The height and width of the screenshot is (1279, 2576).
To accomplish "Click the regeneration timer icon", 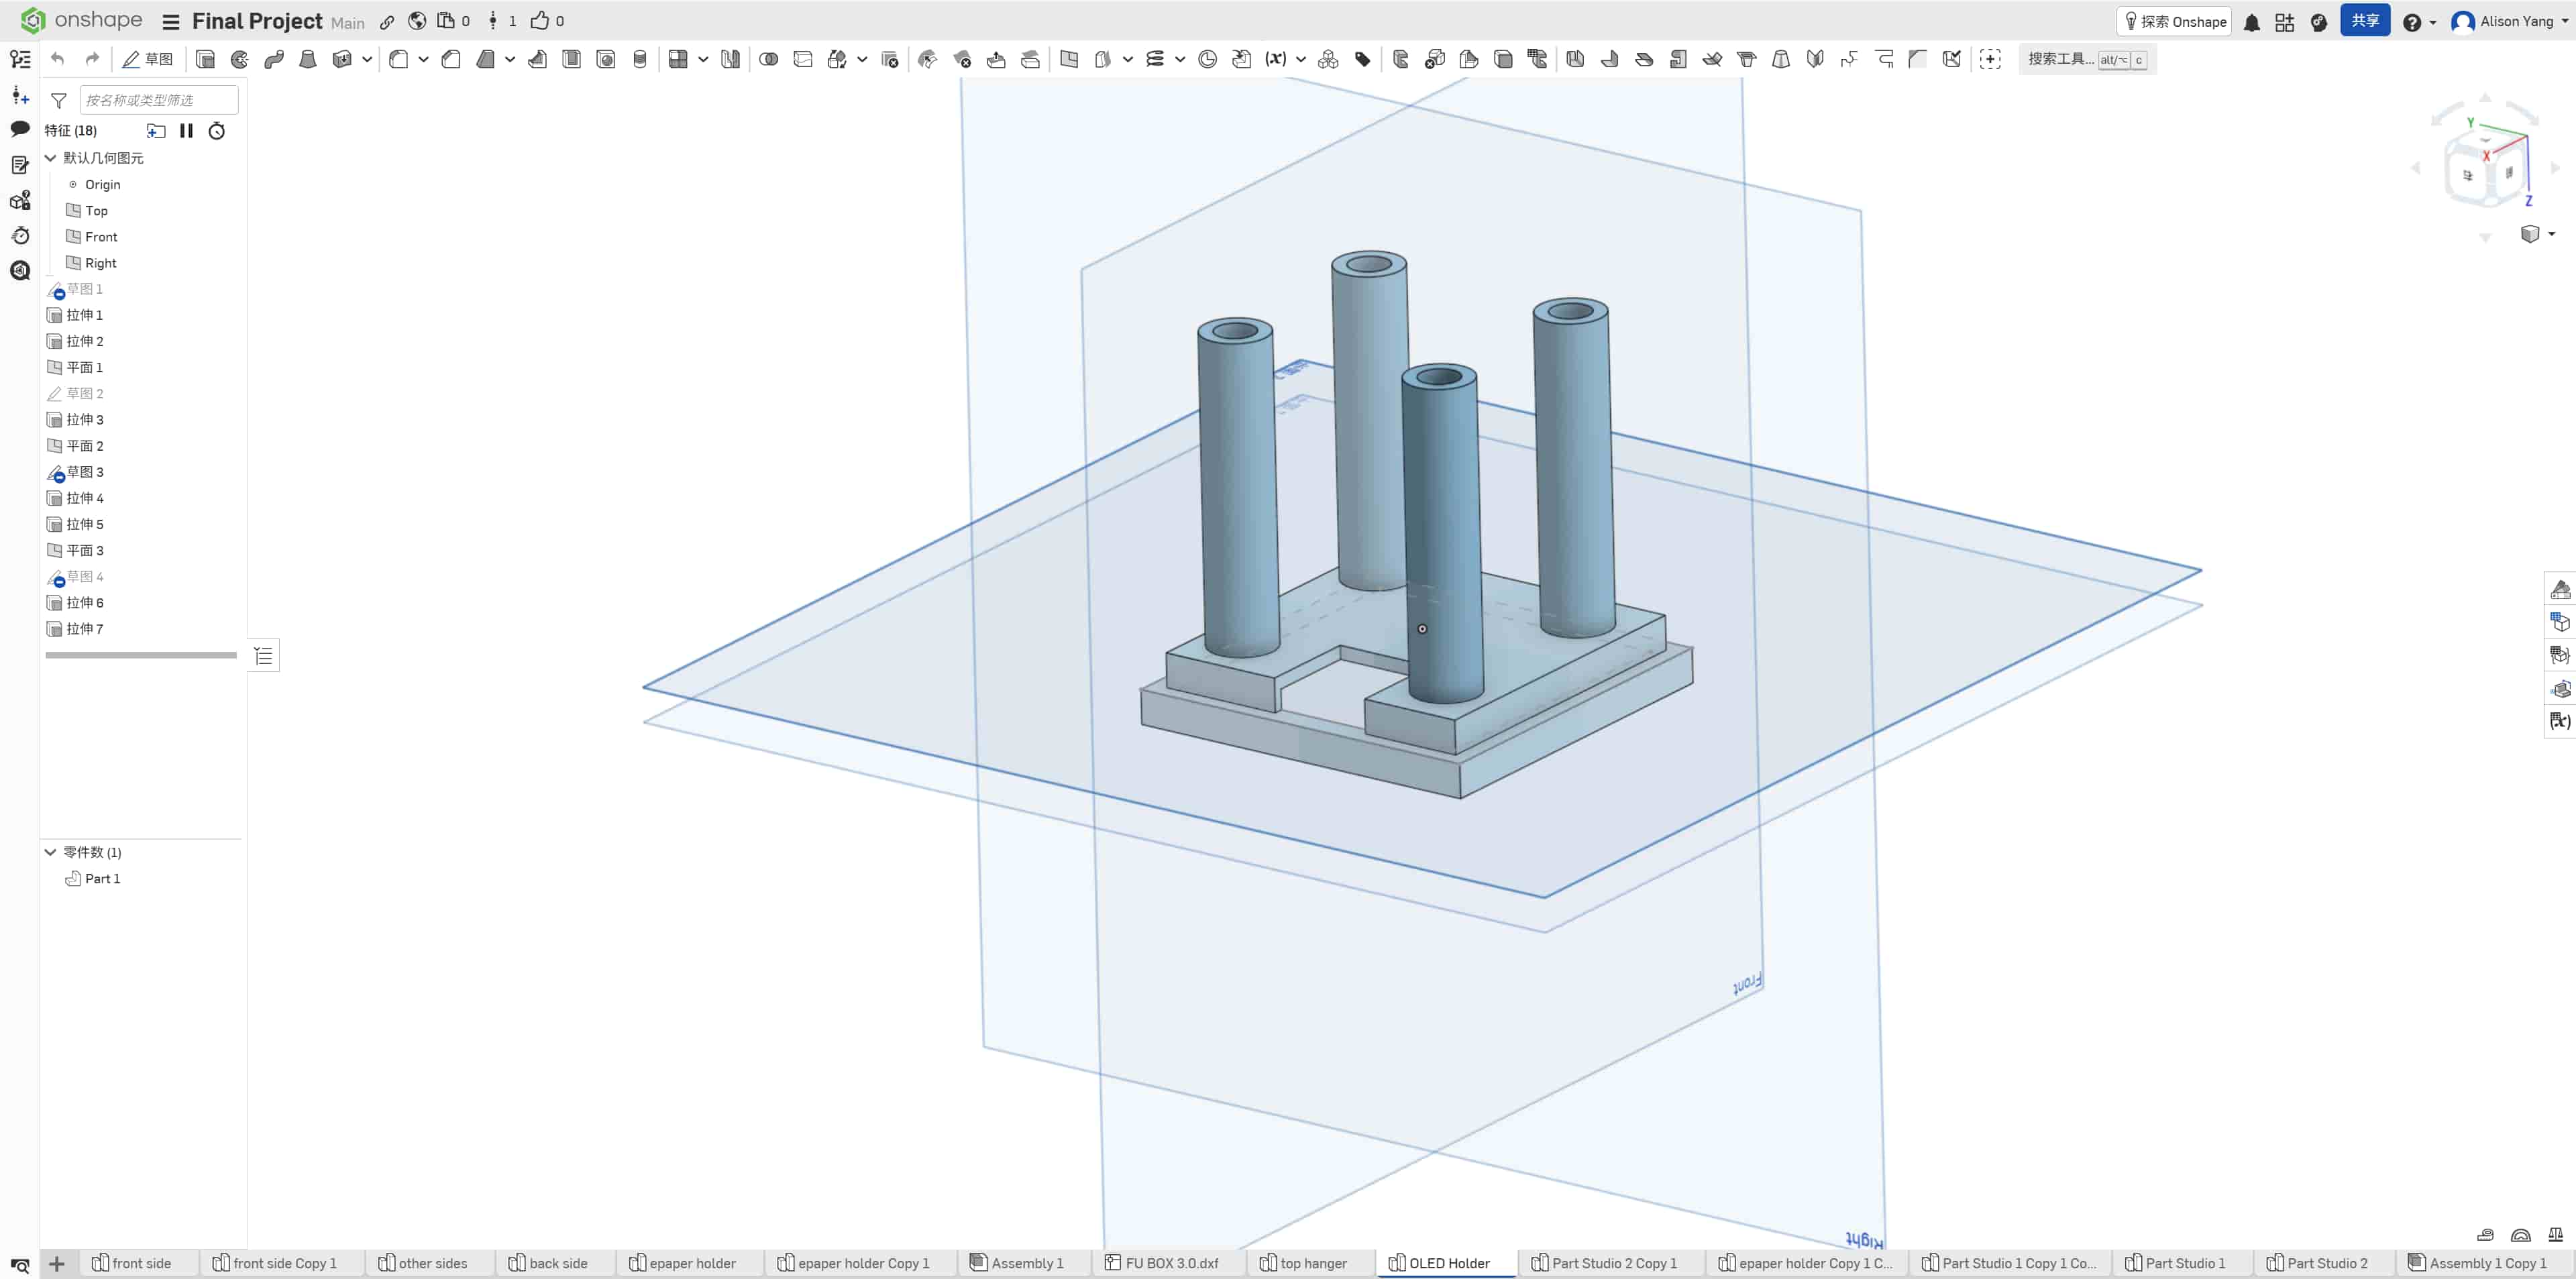I will click(x=217, y=131).
